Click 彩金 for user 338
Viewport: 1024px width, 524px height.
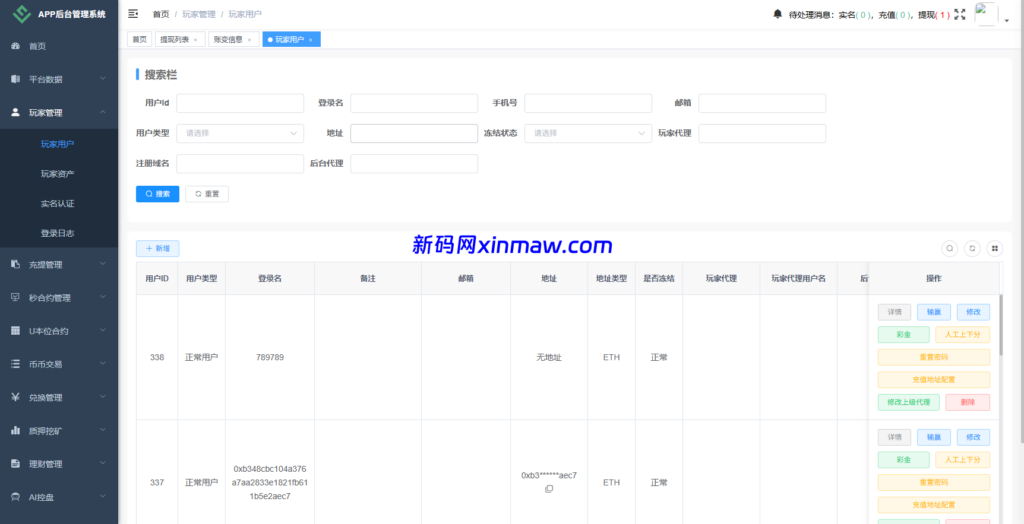(903, 335)
